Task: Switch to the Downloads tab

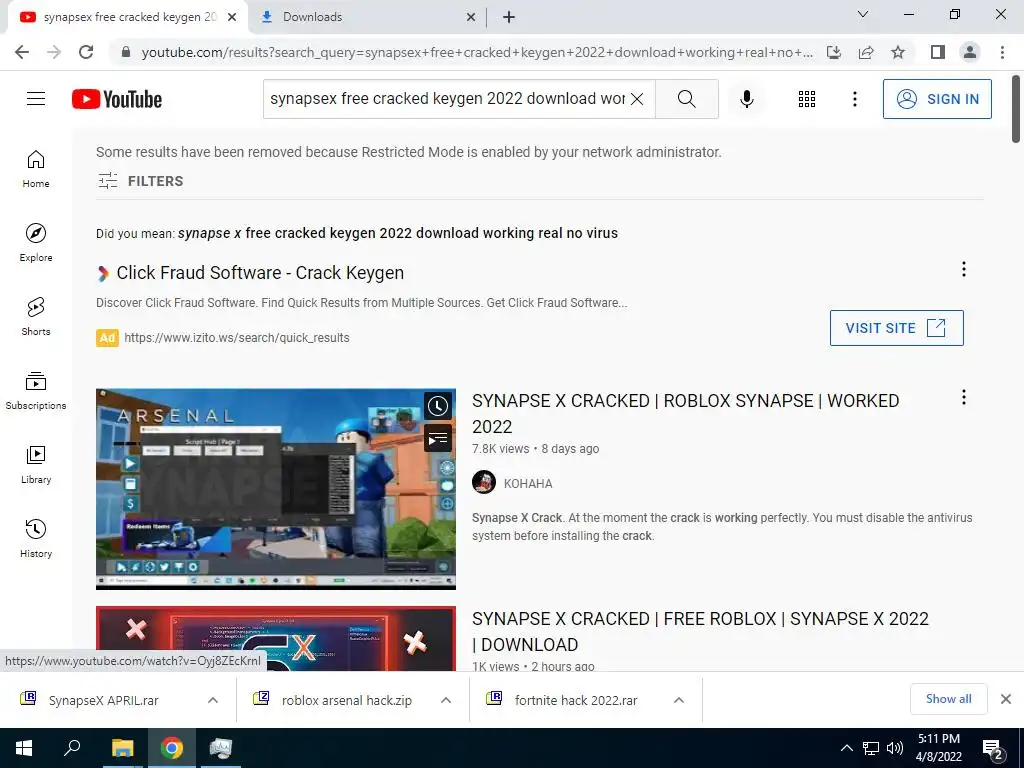Action: coord(366,17)
